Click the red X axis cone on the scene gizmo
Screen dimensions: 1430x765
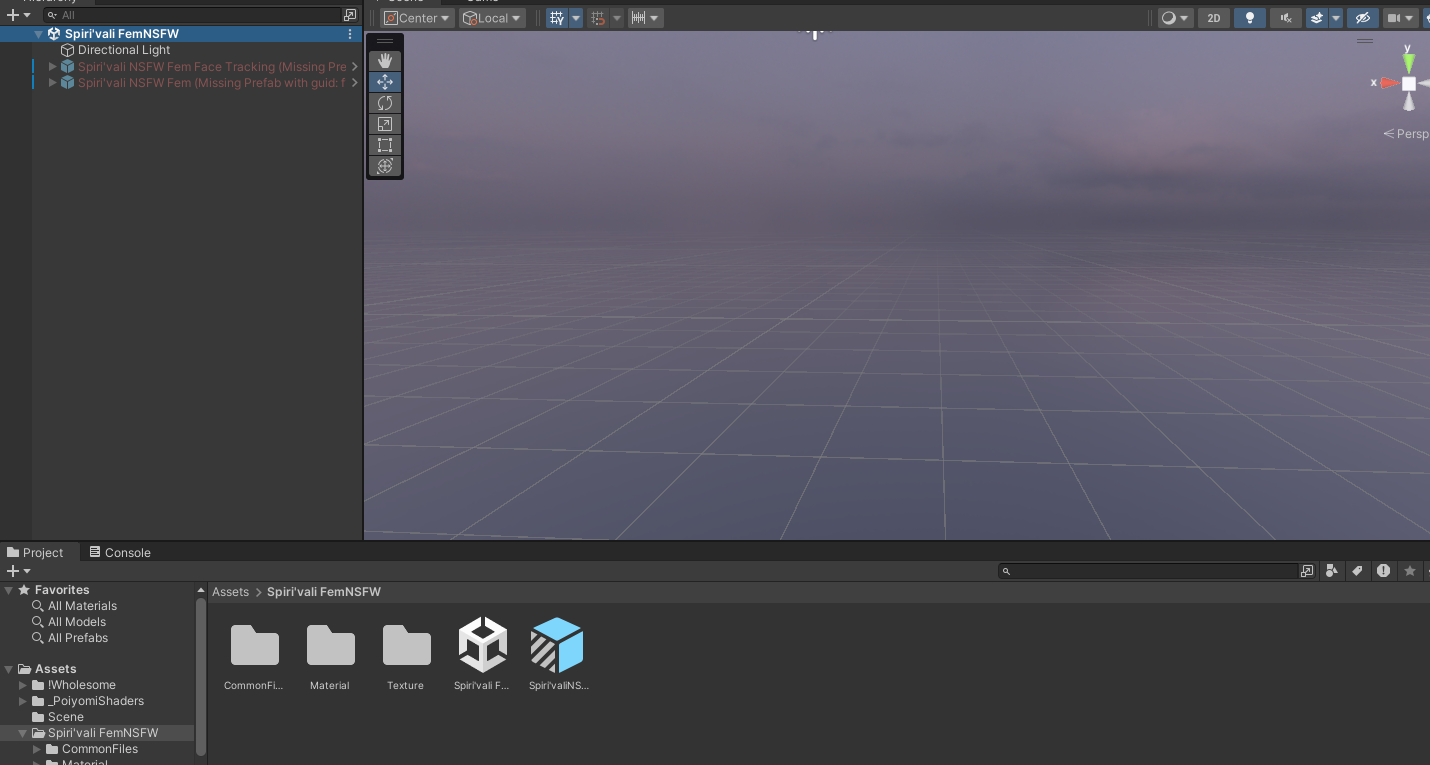1390,83
